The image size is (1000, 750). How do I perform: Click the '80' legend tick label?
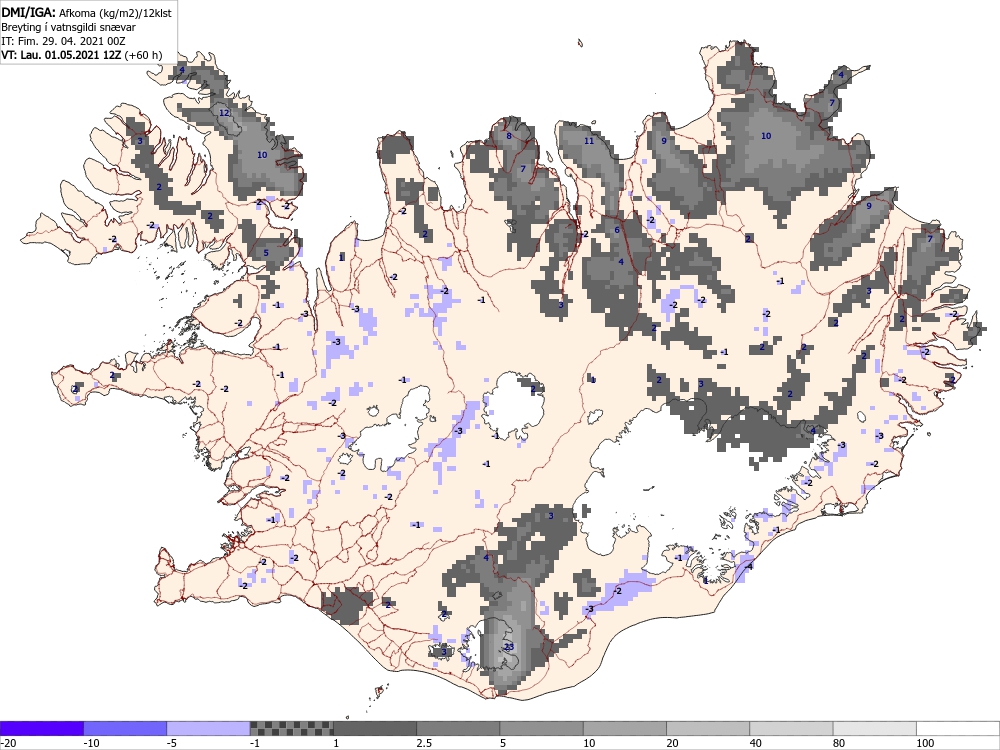click(839, 743)
